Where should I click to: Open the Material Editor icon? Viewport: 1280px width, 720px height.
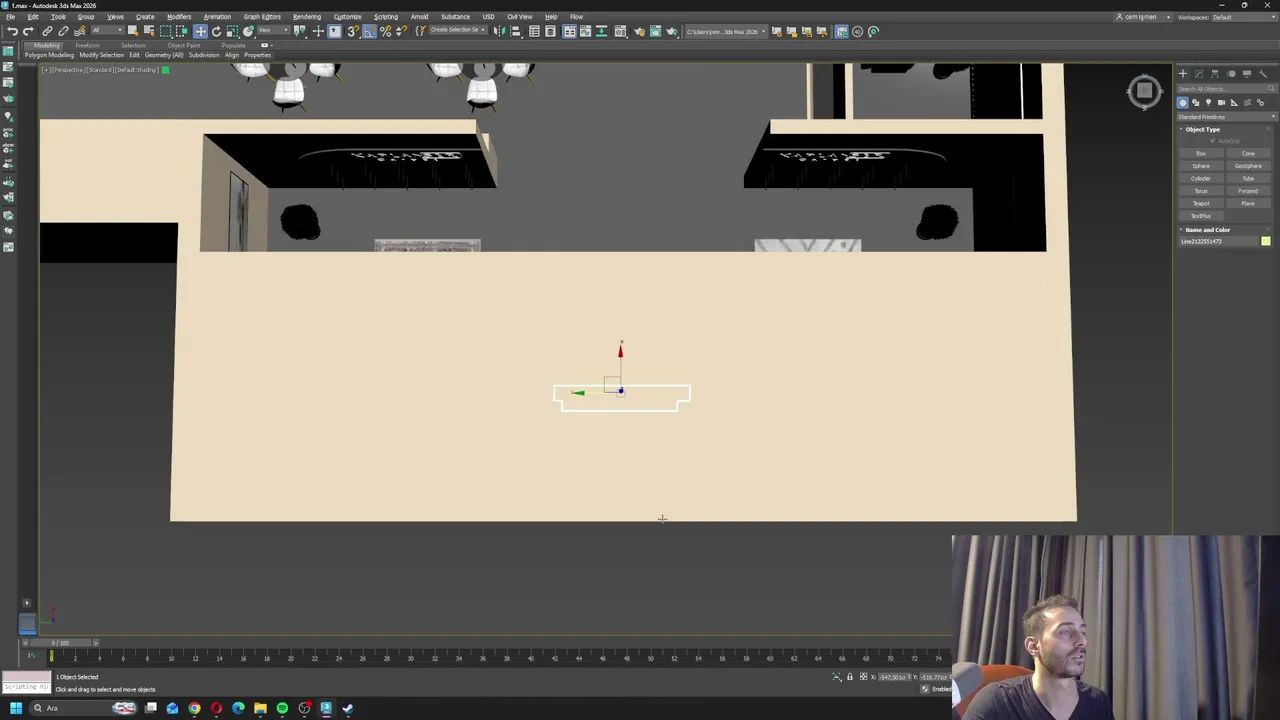coord(620,31)
